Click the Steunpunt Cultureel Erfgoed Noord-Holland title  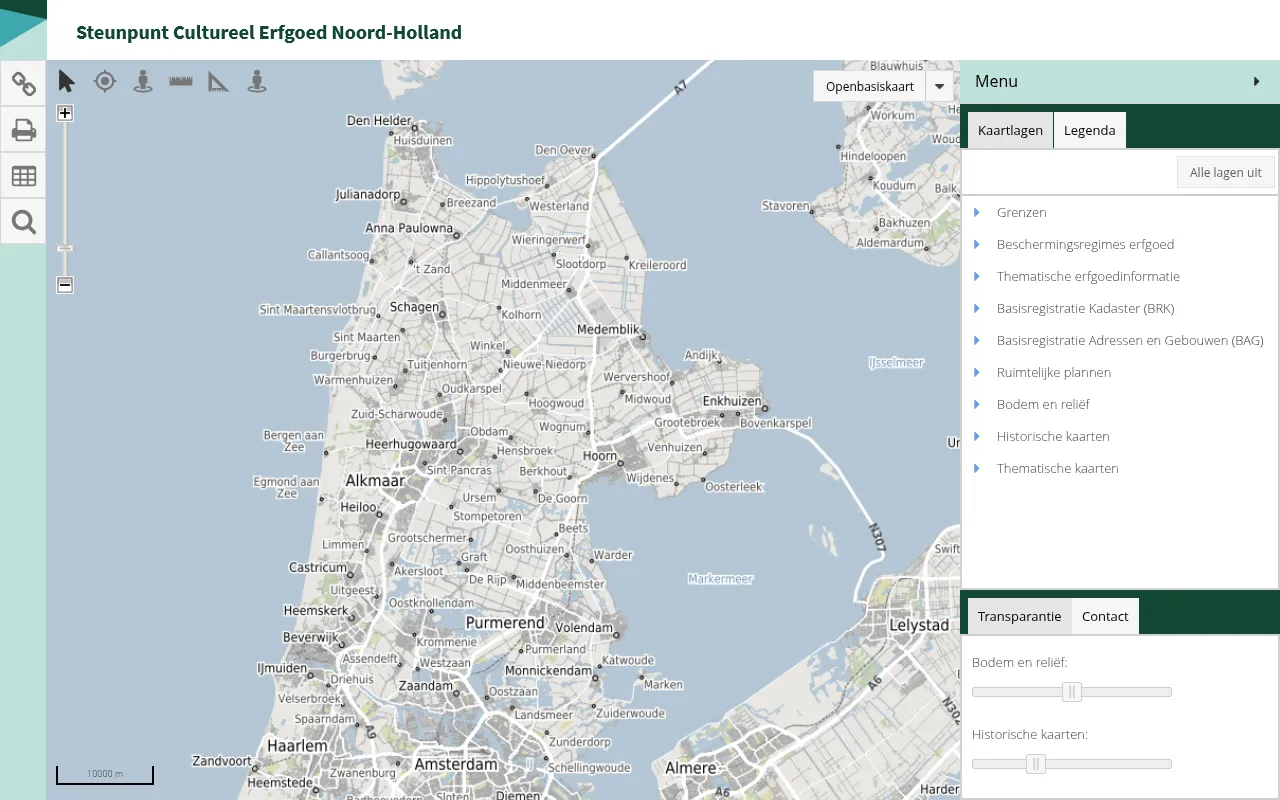[269, 32]
